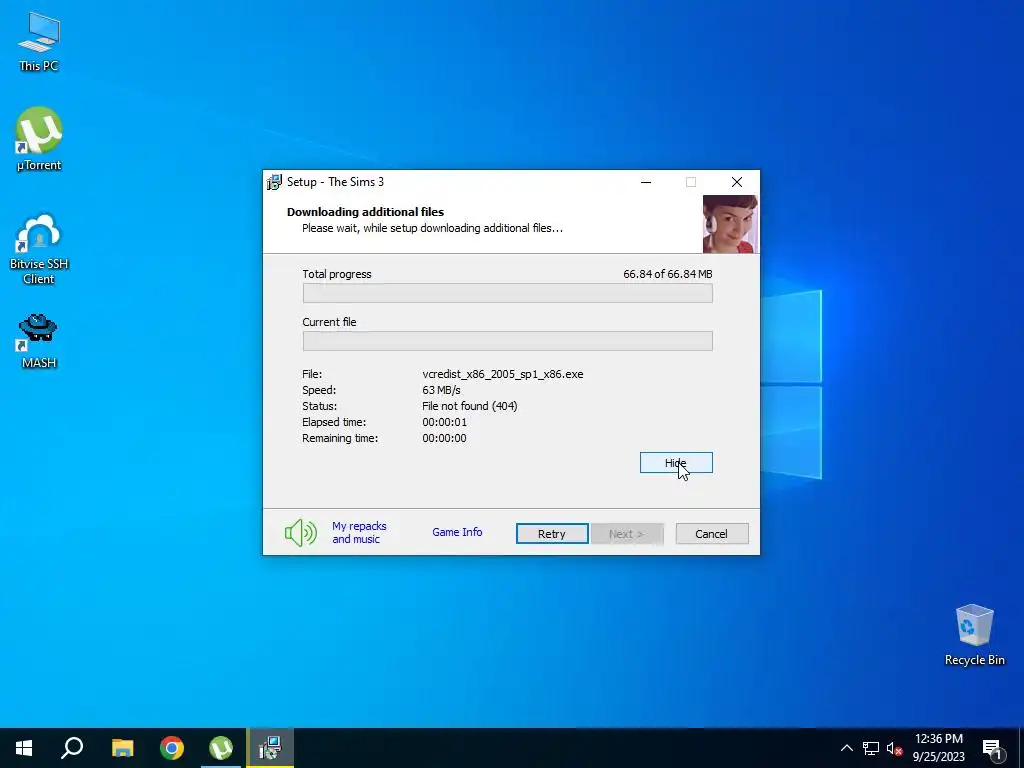Screen dimensions: 1024x768
Task: Select the MASH desktop shortcut
Action: pyautogui.click(x=39, y=341)
